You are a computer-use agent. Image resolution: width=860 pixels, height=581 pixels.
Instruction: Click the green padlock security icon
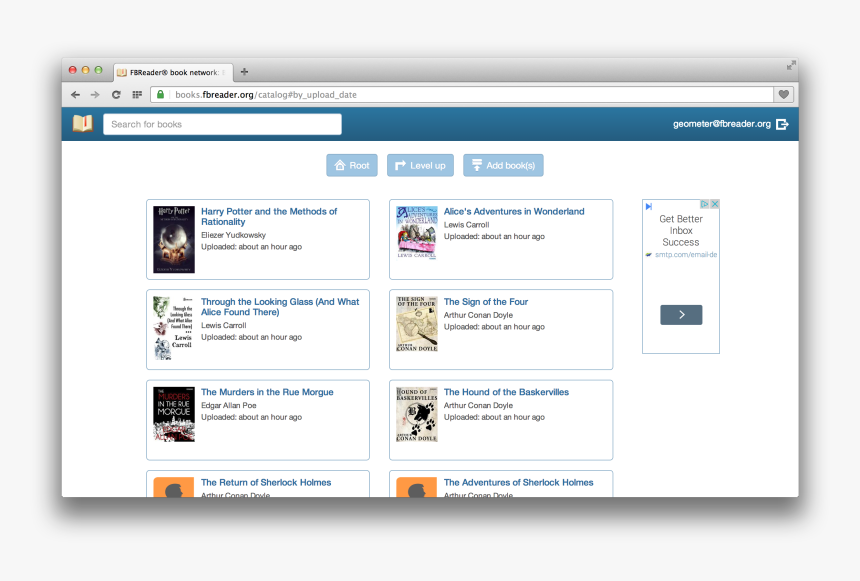pos(160,94)
